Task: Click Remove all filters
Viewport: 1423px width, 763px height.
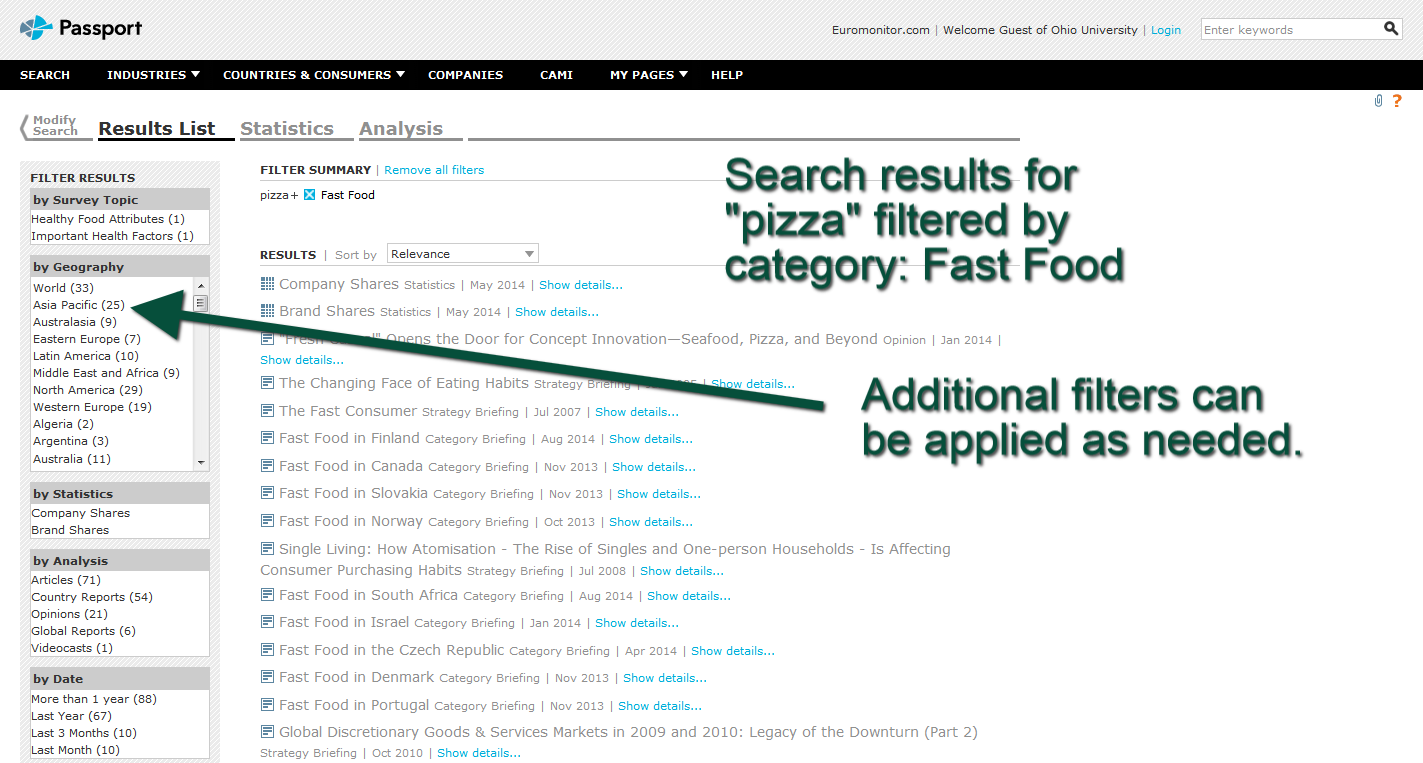Action: (x=434, y=170)
